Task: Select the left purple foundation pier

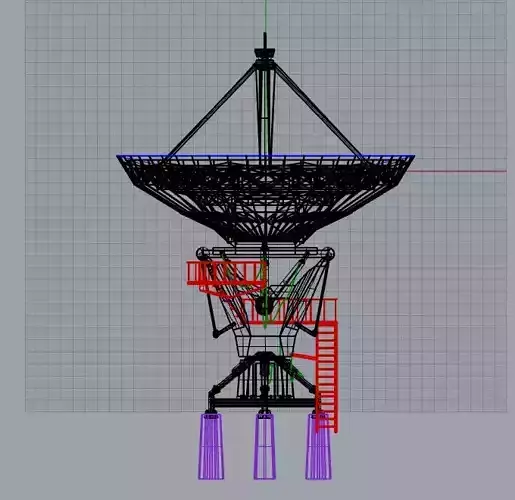Action: pos(211,446)
